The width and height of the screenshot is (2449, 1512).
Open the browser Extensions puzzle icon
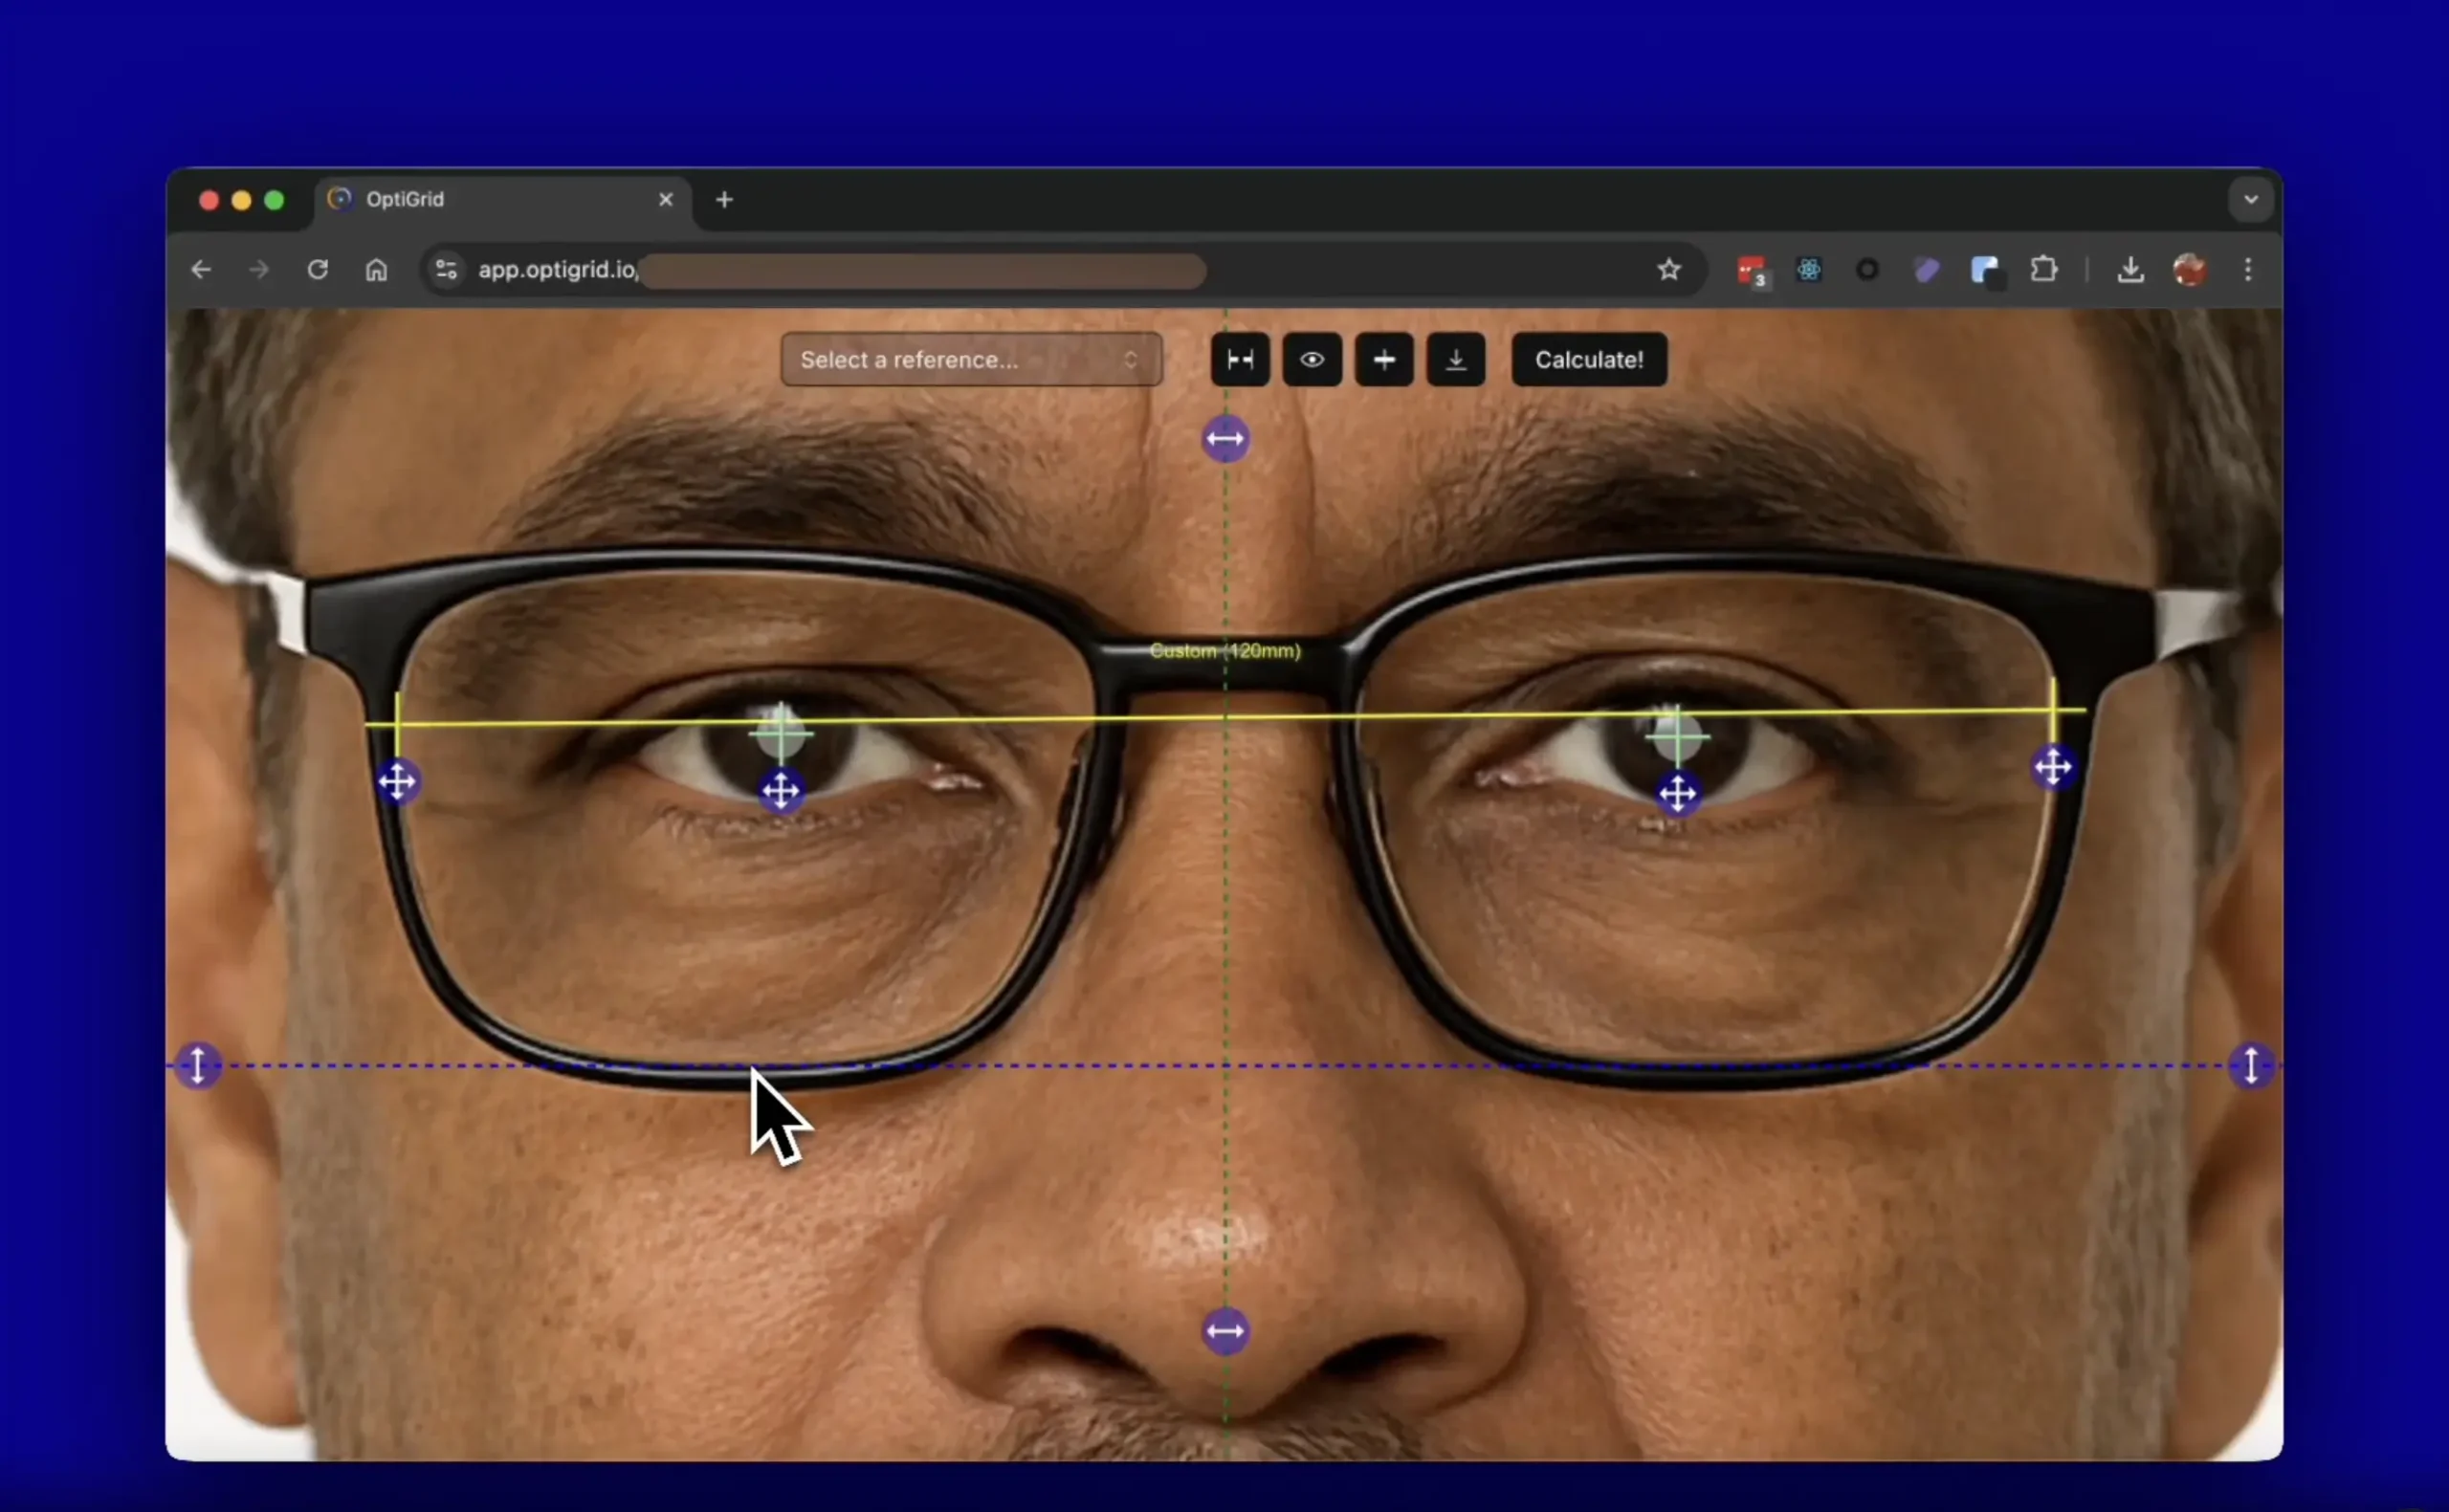tap(2043, 270)
